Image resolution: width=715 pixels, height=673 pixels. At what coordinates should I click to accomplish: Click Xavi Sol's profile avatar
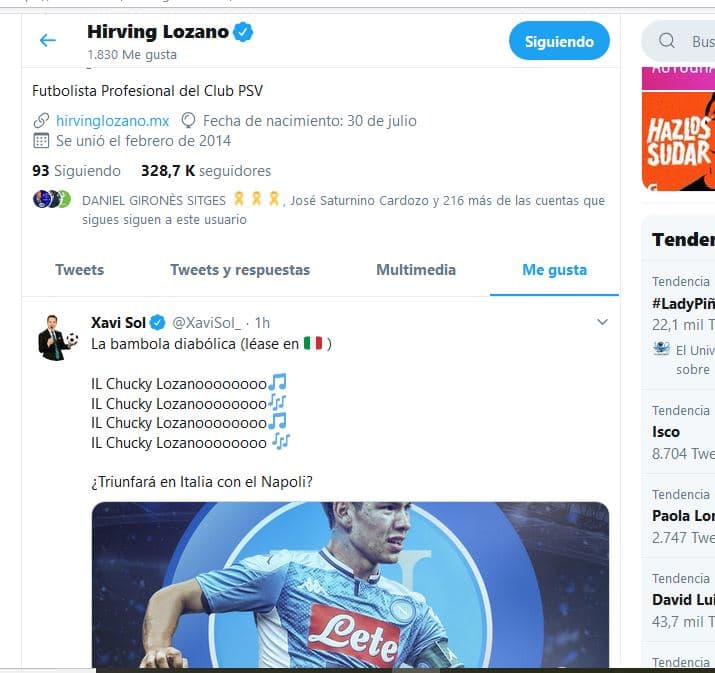[56, 337]
